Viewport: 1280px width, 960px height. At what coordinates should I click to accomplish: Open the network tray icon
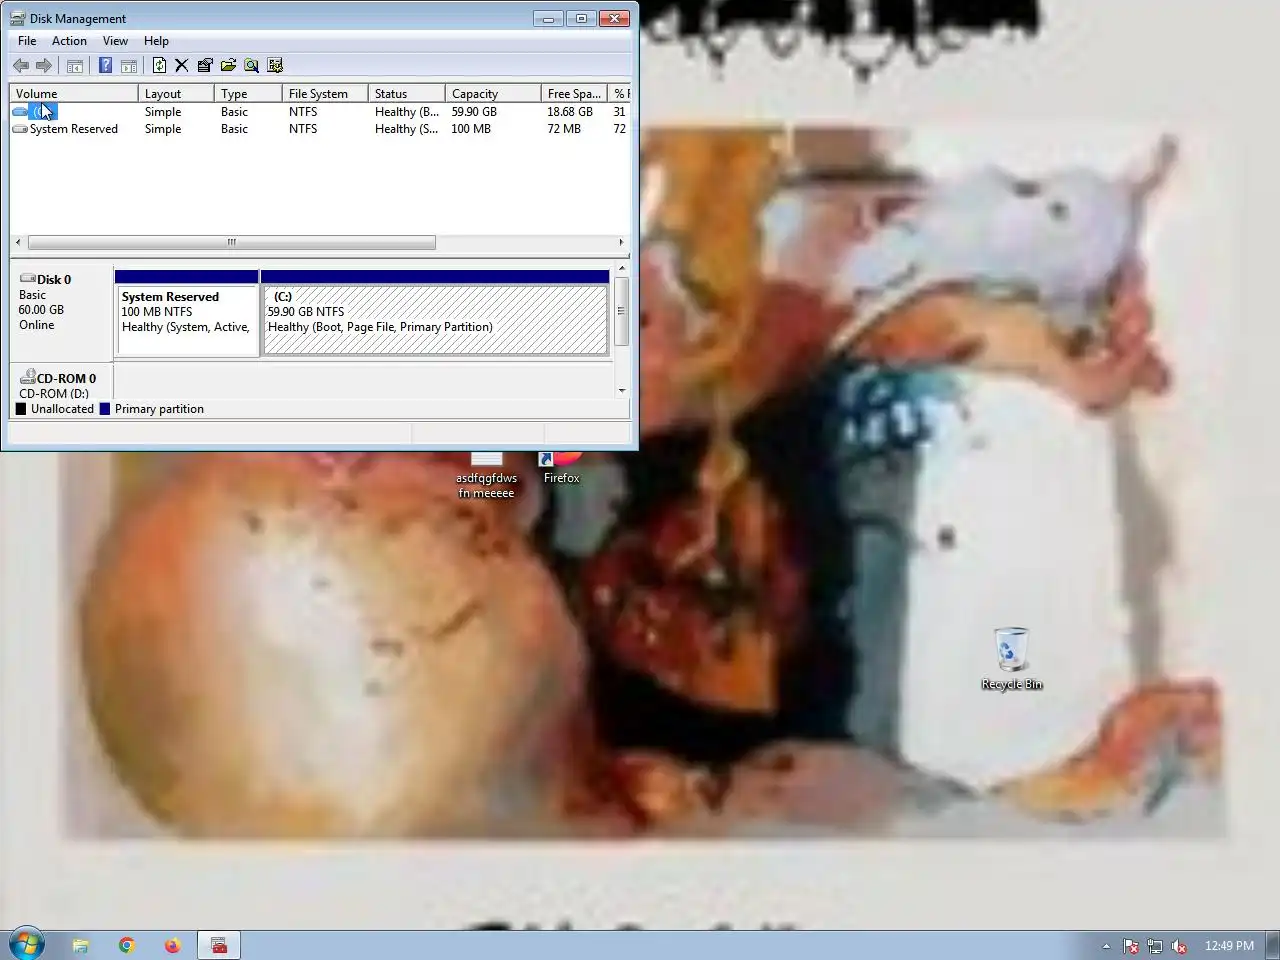point(1155,946)
